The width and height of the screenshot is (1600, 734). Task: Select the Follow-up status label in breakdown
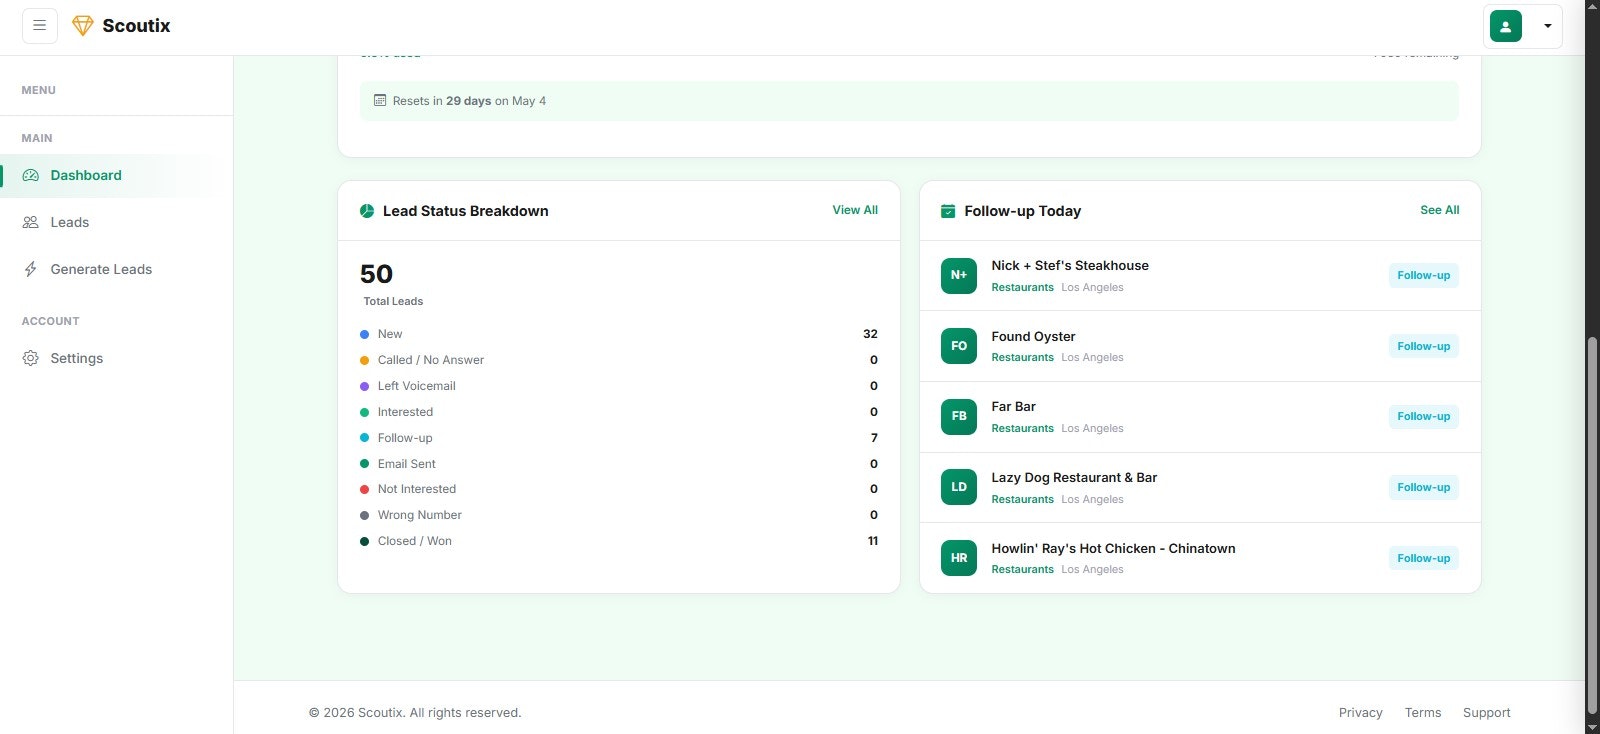tap(405, 438)
